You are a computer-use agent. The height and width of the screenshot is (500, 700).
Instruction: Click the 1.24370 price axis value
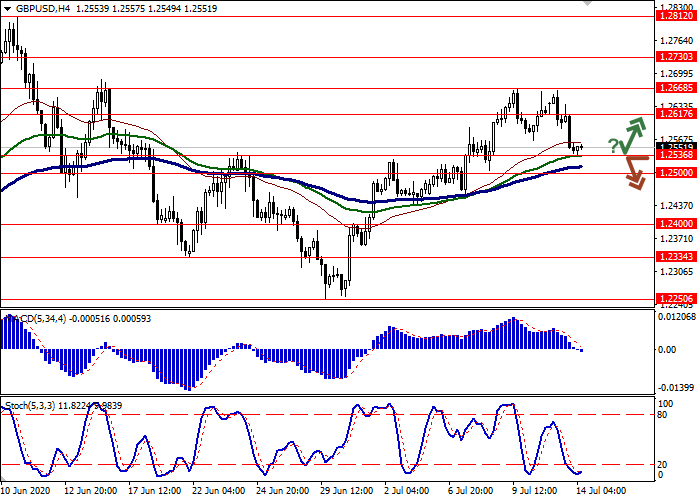(x=676, y=206)
